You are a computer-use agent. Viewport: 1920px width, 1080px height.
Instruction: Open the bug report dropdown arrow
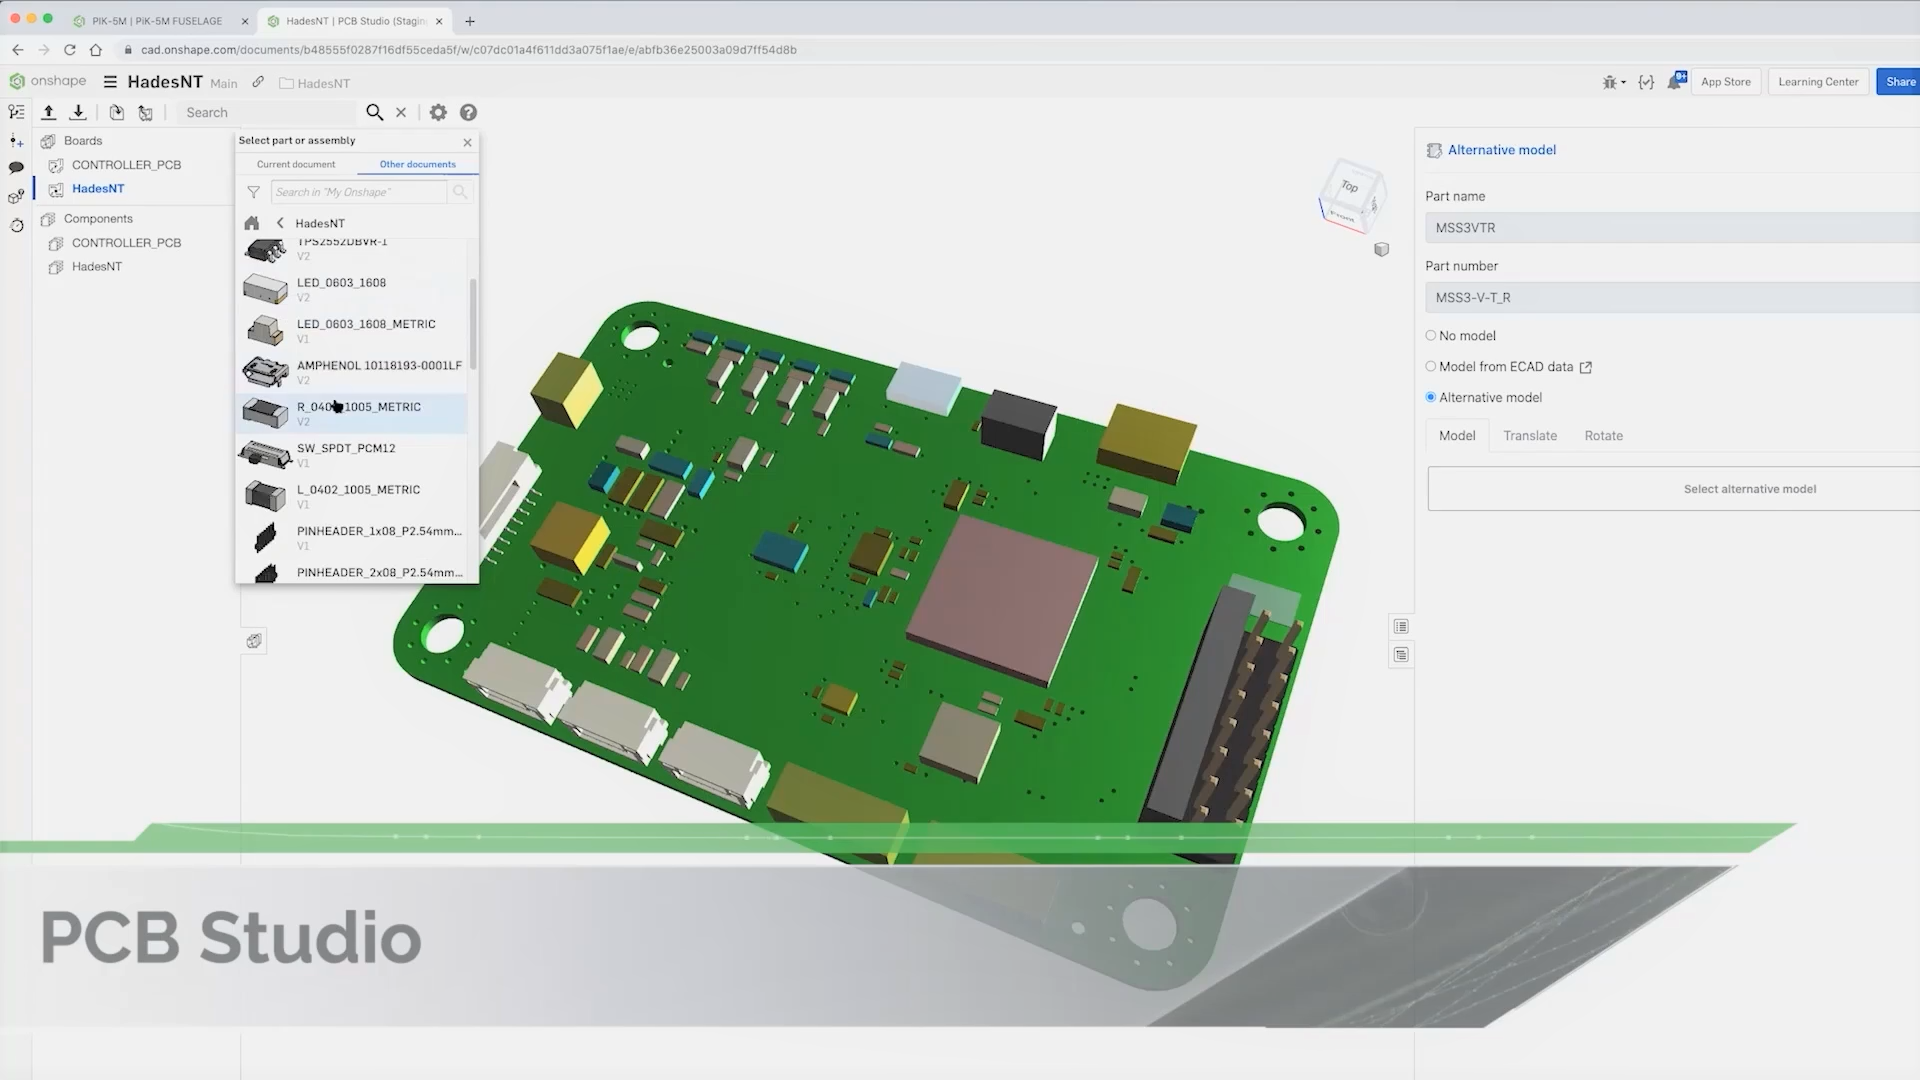[x=1623, y=82]
